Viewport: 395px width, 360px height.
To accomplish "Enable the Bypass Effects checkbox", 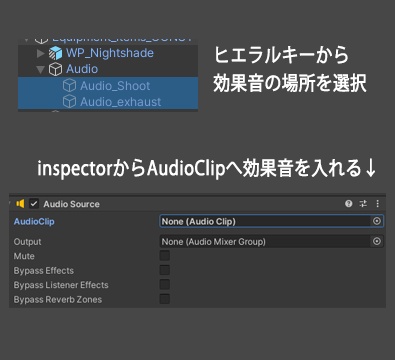I will point(165,270).
